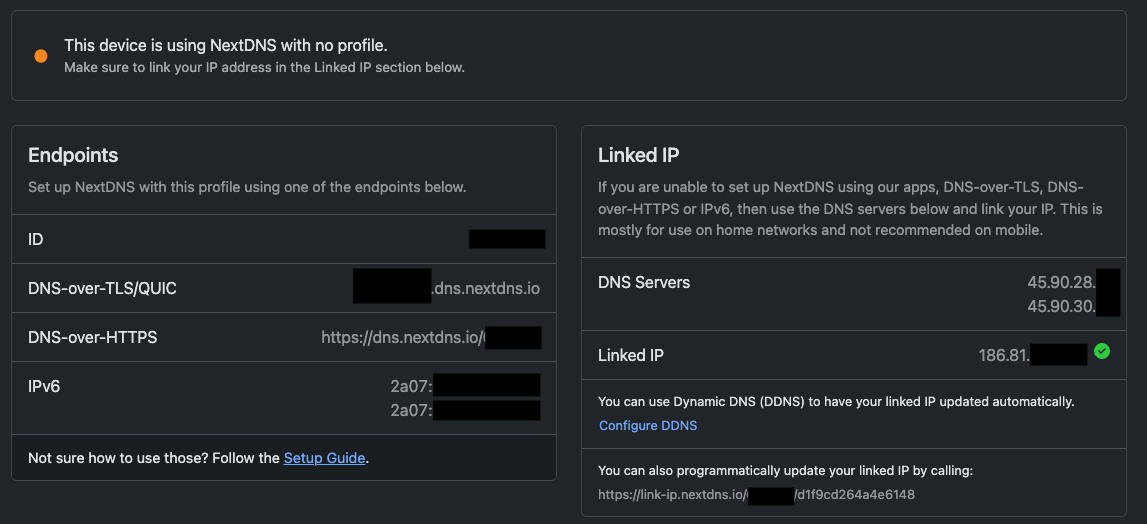Click the DNS-over-HTTPS row label

tap(93, 337)
